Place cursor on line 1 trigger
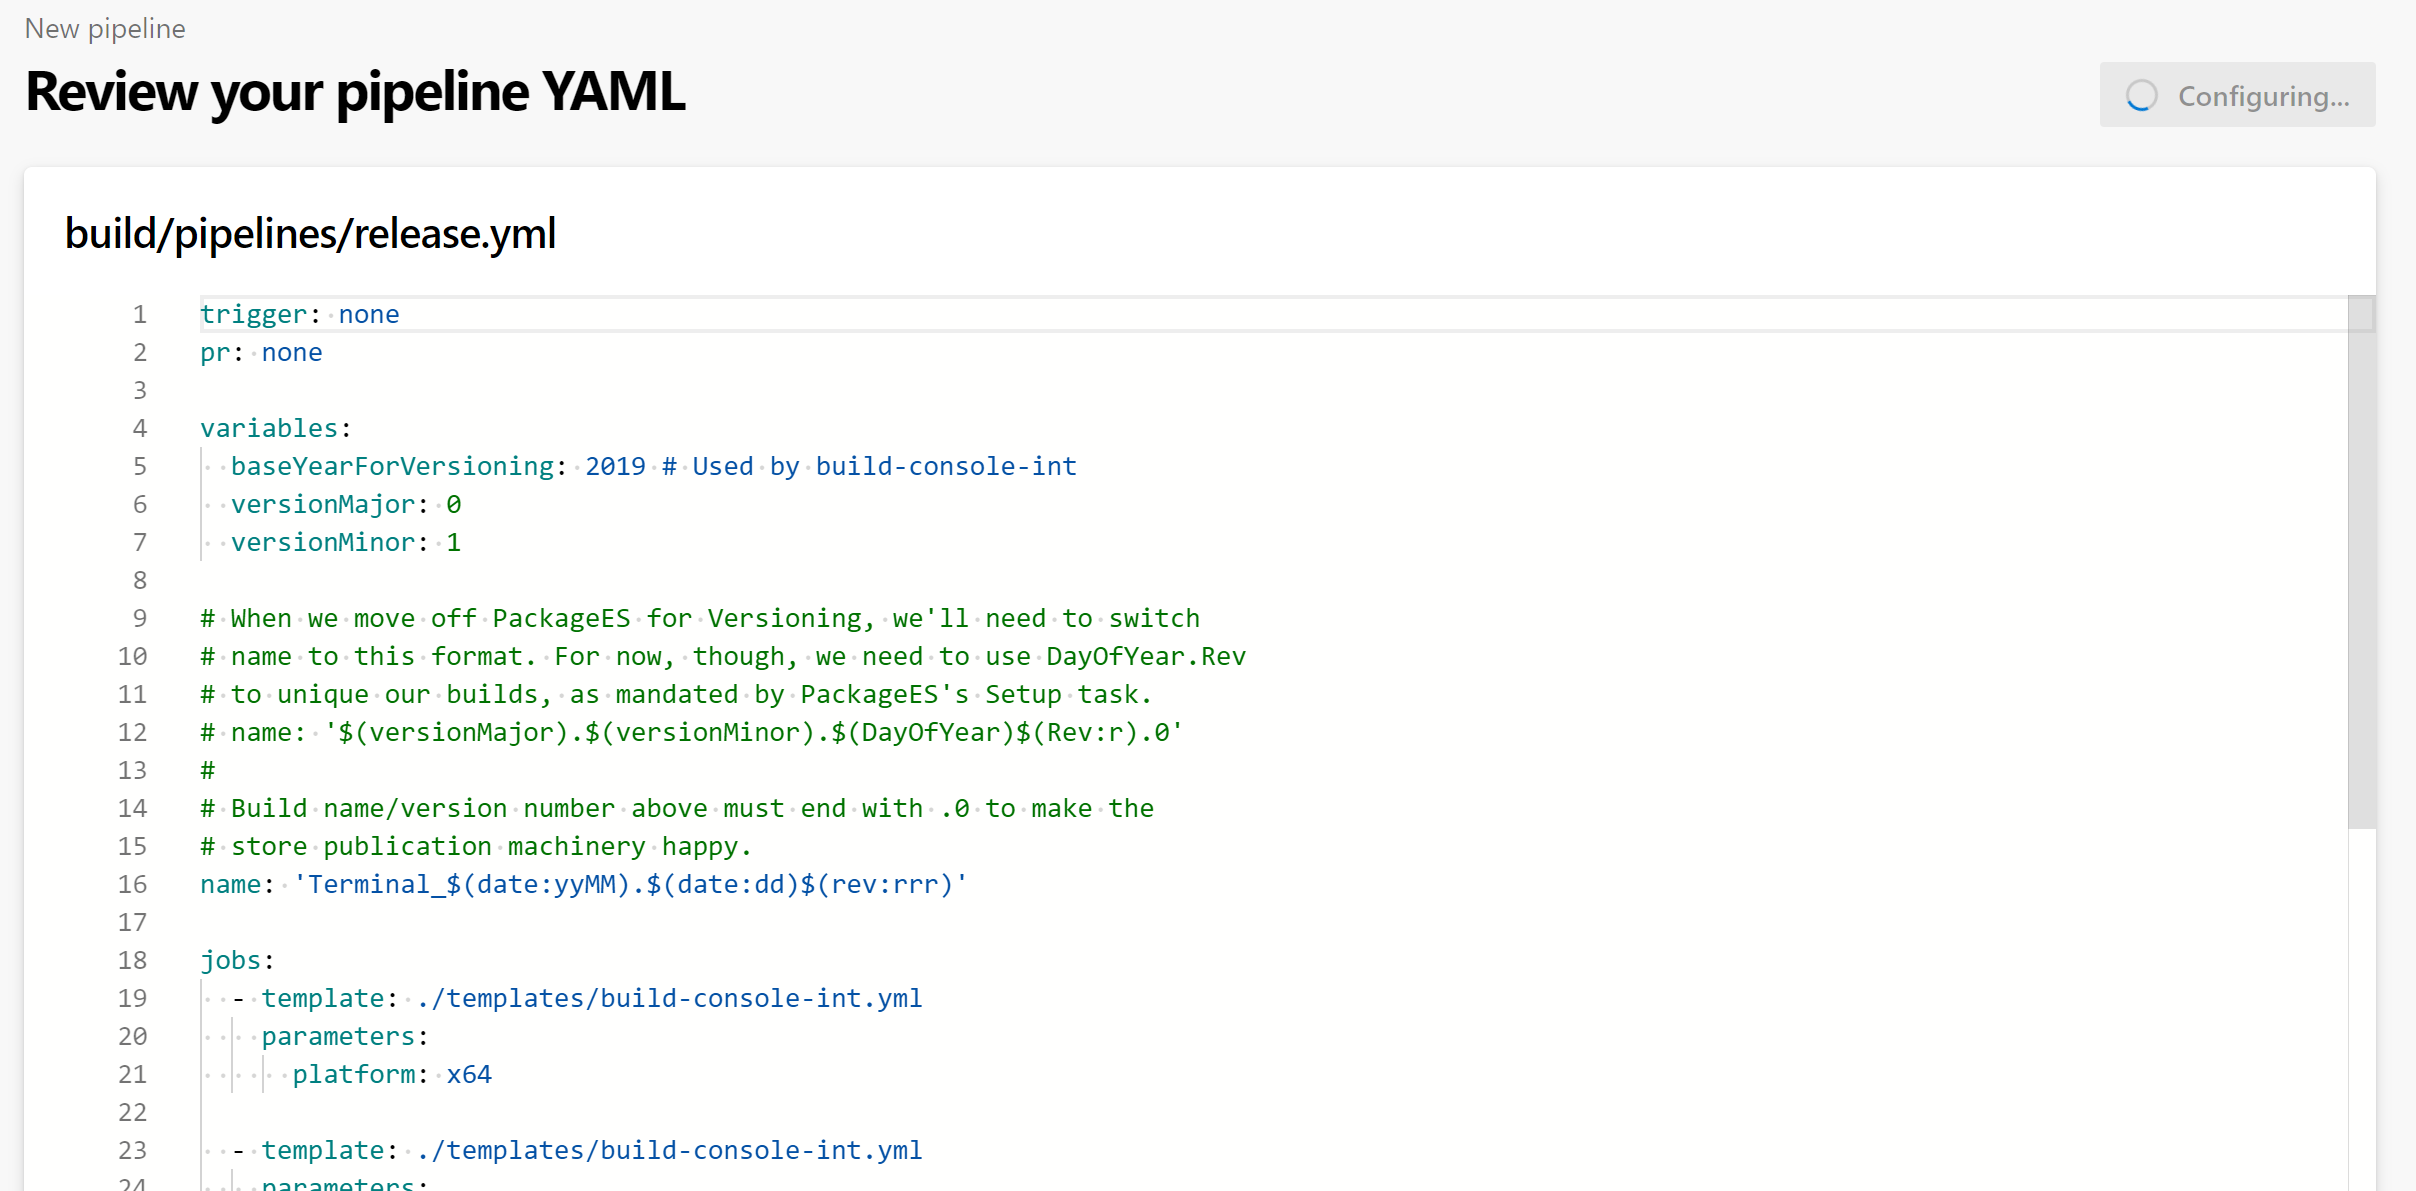The height and width of the screenshot is (1191, 2416). [x=253, y=314]
